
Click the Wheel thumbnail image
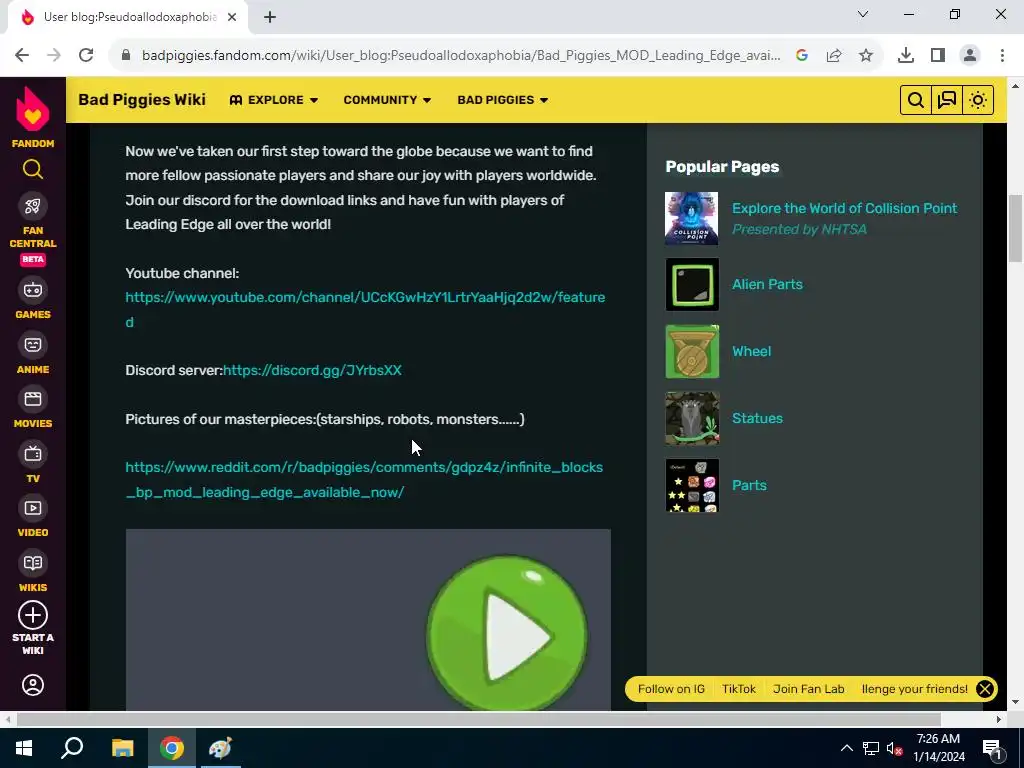[692, 351]
